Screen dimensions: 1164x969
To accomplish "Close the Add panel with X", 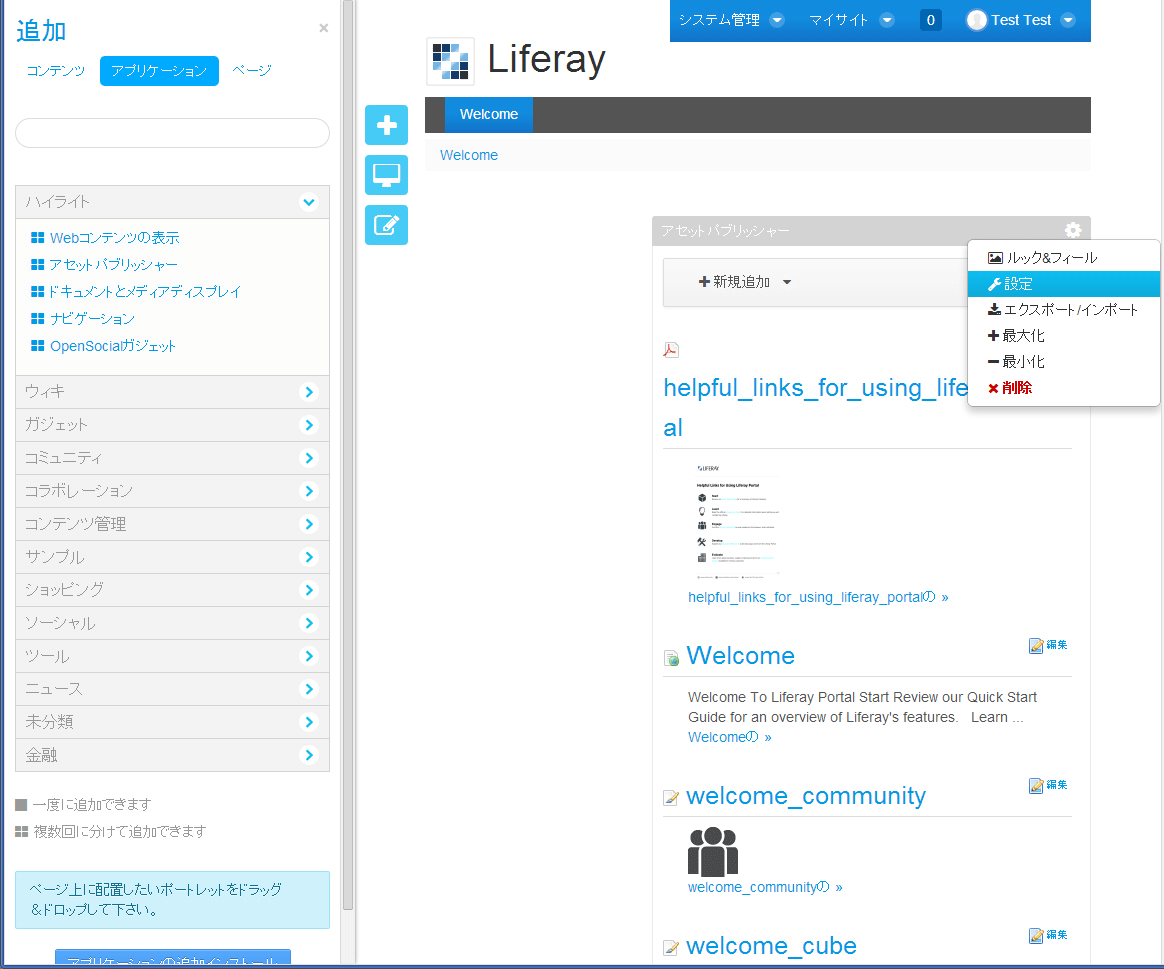I will click(x=324, y=28).
